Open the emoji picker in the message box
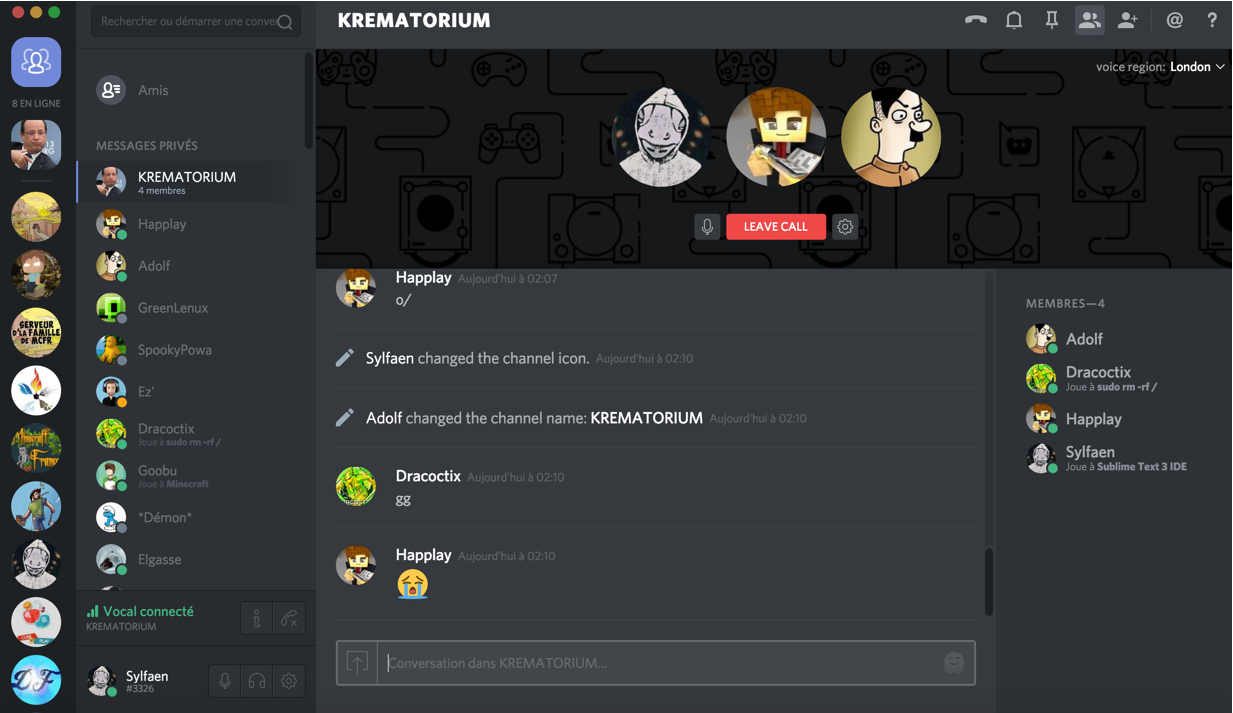This screenshot has width=1233, height=713. pos(955,663)
